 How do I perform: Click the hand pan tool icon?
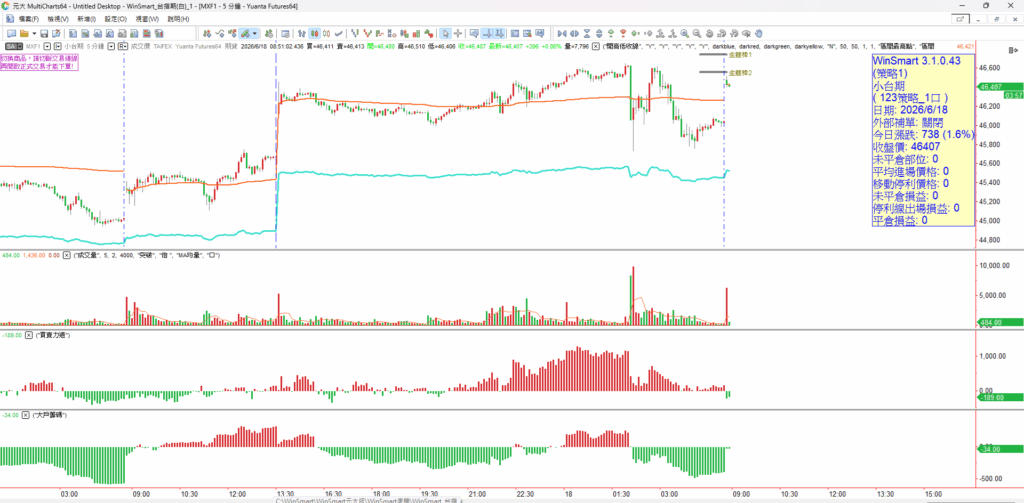pyautogui.click(x=758, y=33)
